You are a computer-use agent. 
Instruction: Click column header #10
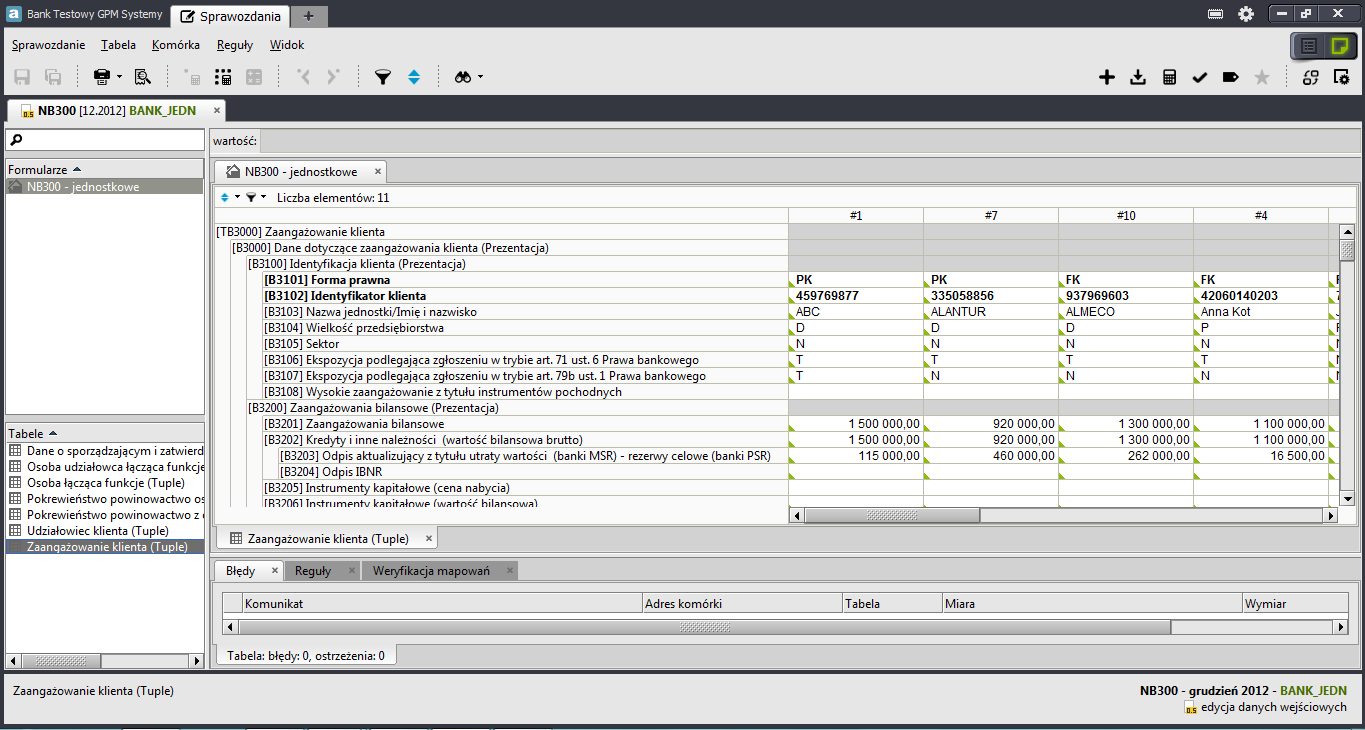click(x=1126, y=215)
